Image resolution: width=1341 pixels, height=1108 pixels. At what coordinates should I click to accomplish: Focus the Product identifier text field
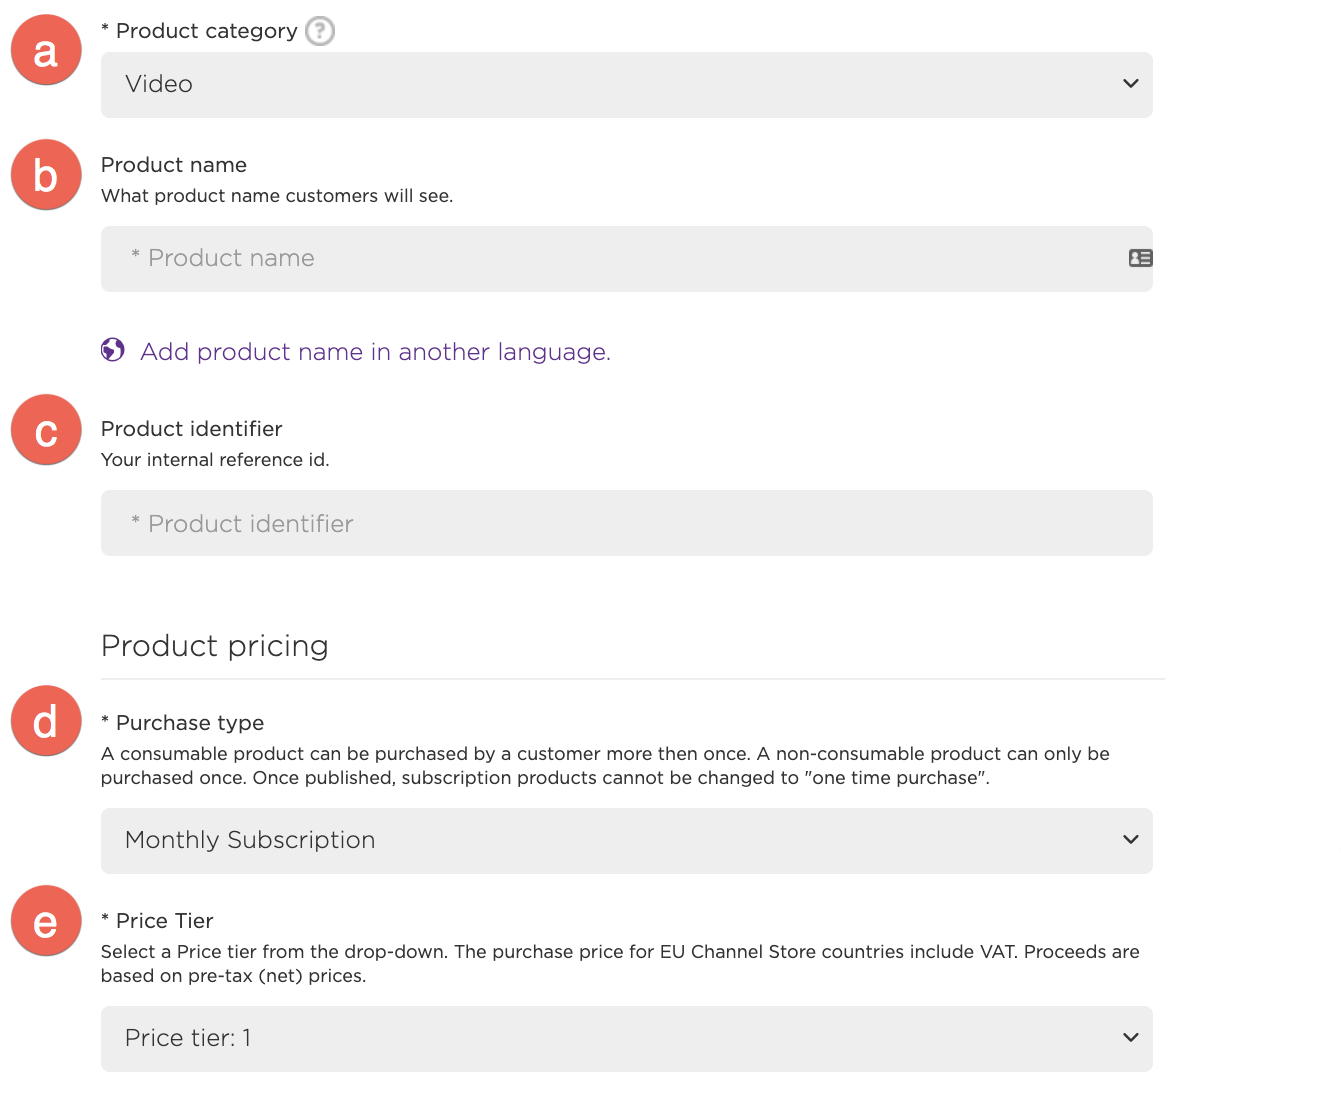[626, 523]
